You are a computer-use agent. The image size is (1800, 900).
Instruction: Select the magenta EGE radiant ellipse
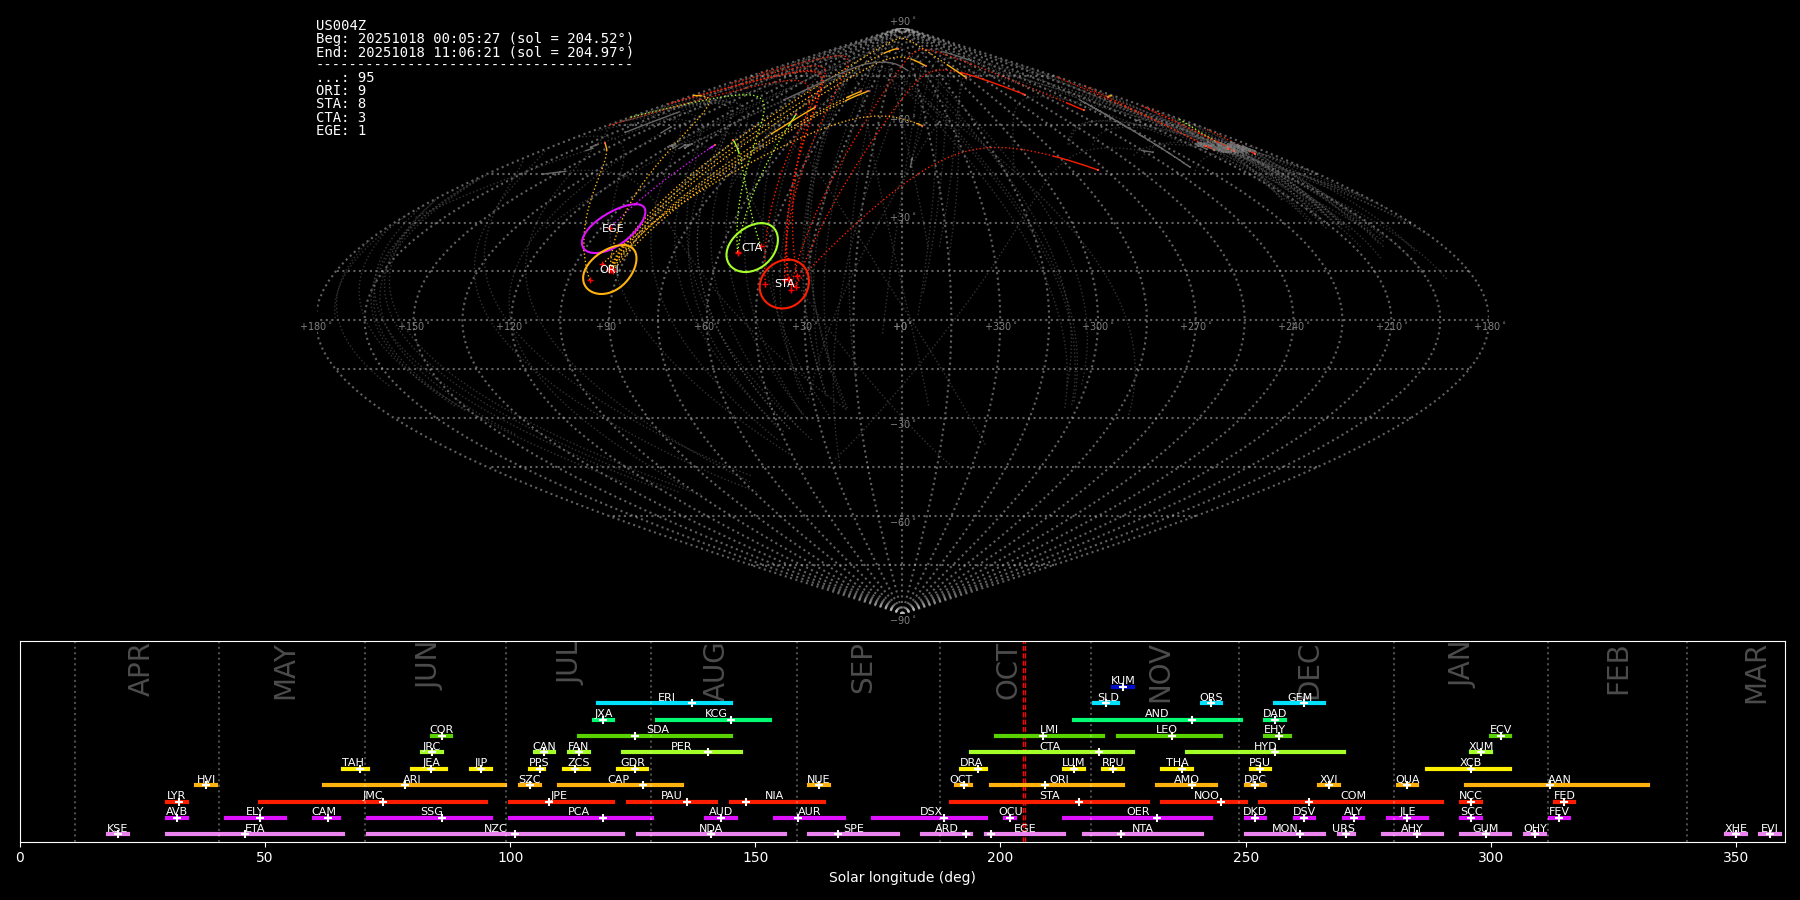pyautogui.click(x=613, y=228)
